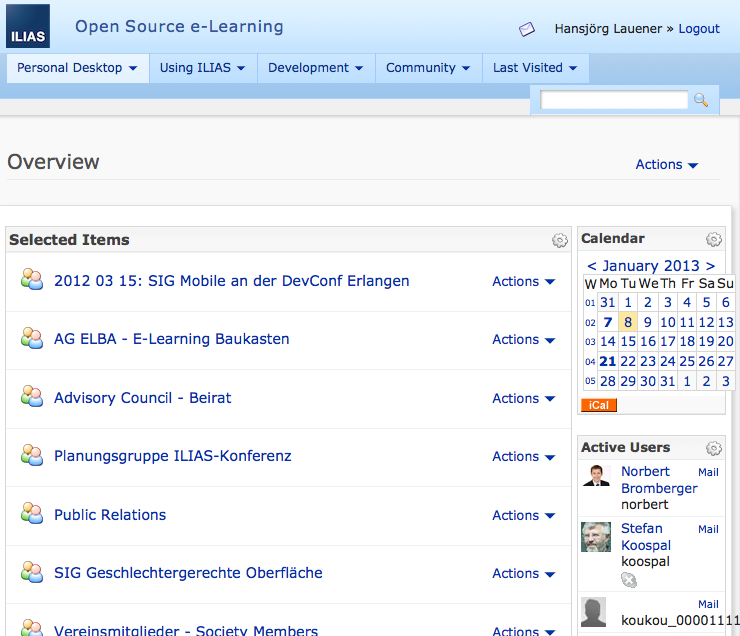
Task: Click Norbert Bromberger's profile photo
Action: click(596, 476)
